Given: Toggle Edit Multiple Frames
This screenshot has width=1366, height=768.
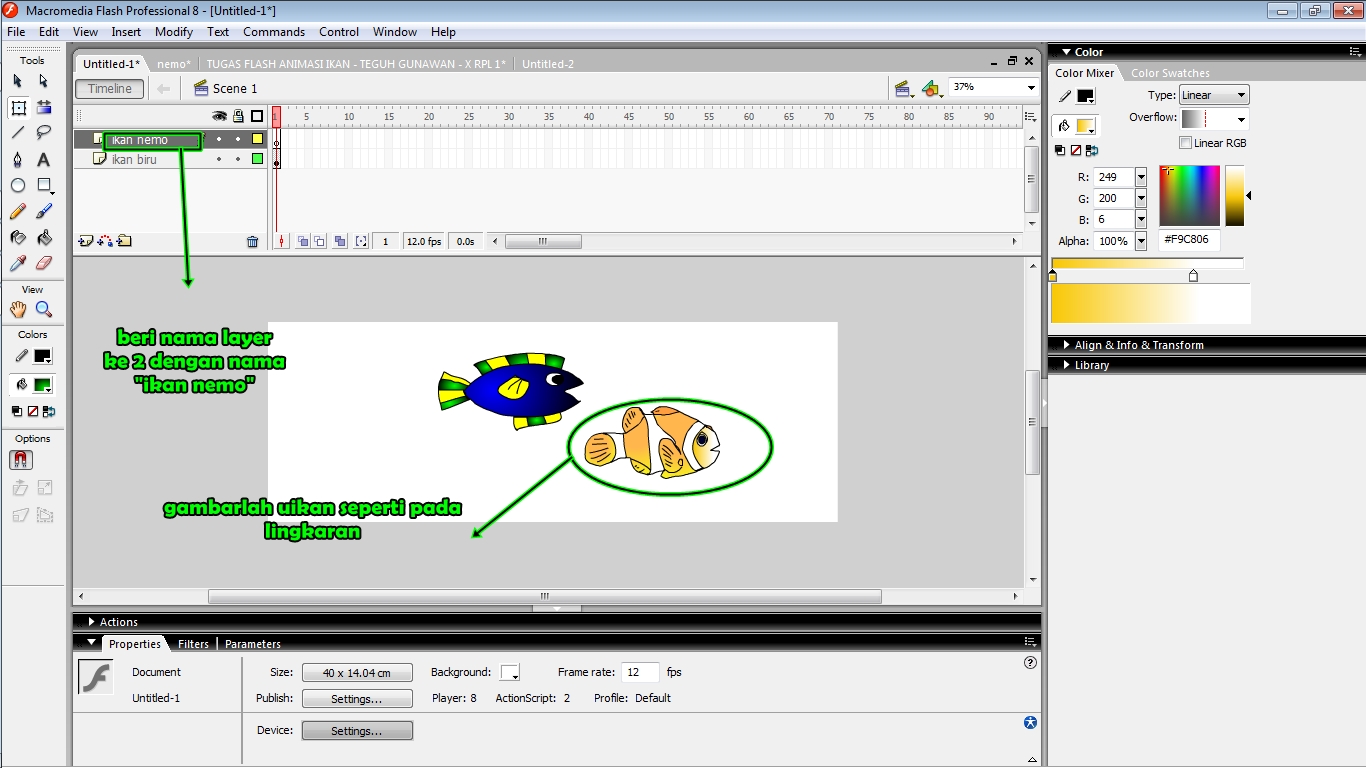Looking at the screenshot, I should [340, 242].
